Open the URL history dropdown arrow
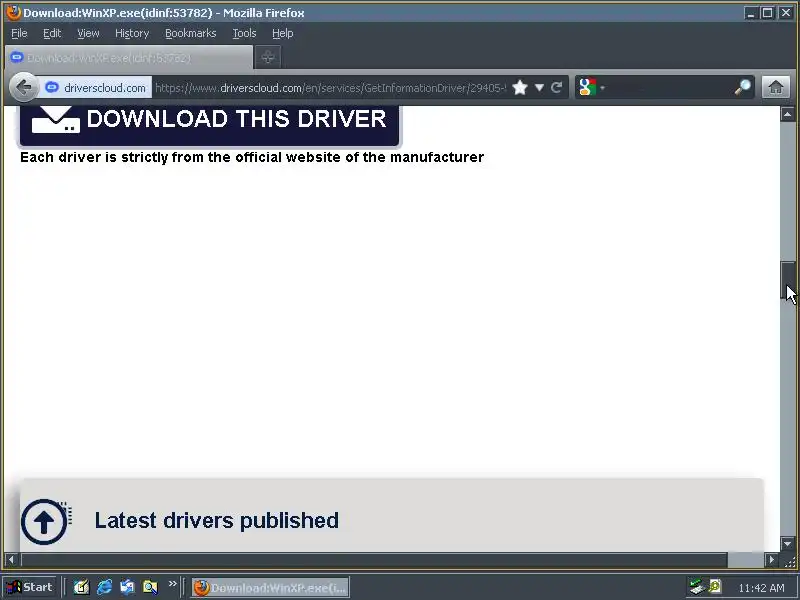Viewport: 800px width, 600px height. pyautogui.click(x=539, y=88)
